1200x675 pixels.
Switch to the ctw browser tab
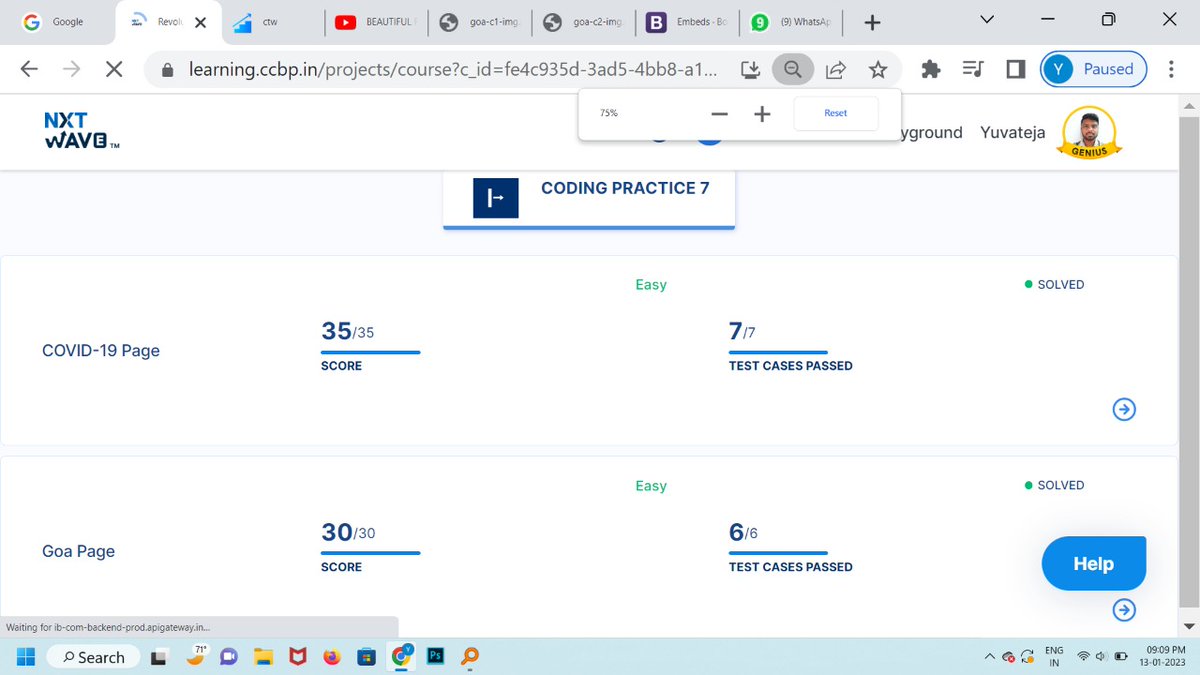tap(271, 20)
